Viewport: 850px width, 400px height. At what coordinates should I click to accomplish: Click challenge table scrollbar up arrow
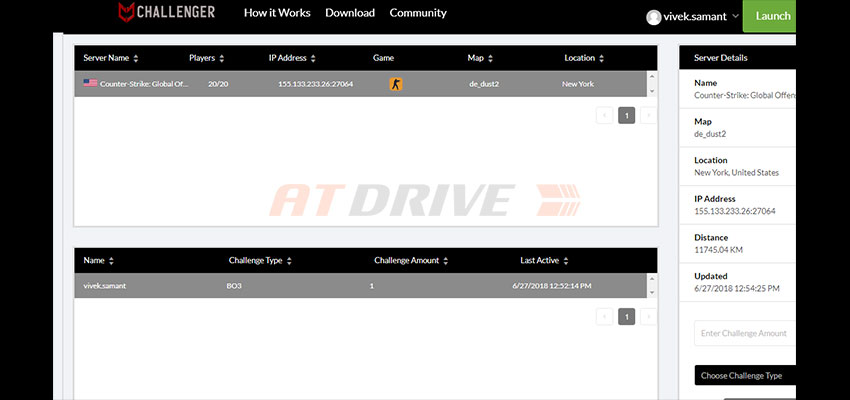click(652, 279)
